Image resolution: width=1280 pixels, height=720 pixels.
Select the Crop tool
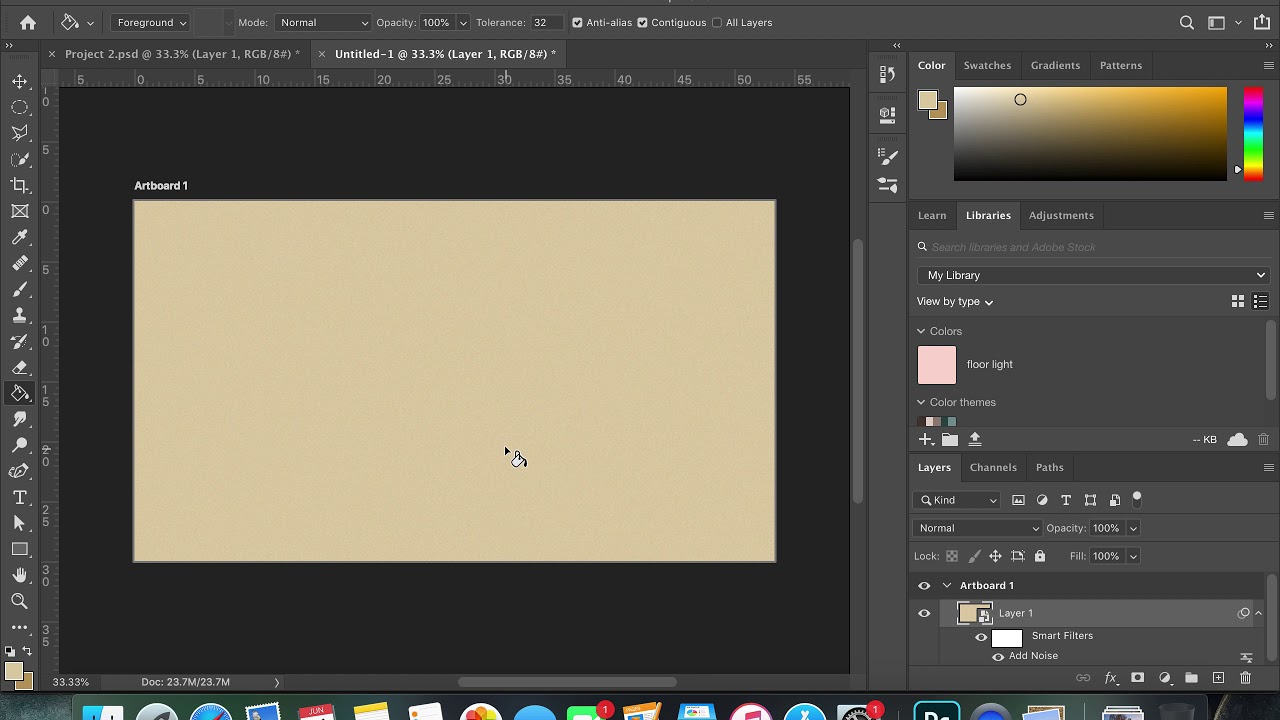coord(20,185)
